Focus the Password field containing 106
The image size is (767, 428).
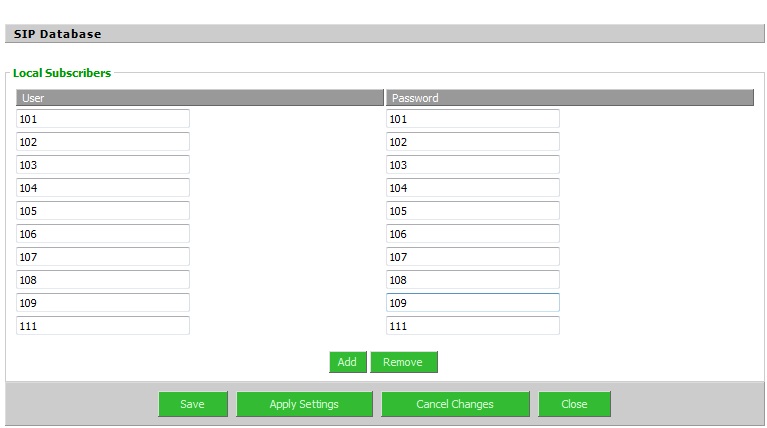[x=473, y=234]
